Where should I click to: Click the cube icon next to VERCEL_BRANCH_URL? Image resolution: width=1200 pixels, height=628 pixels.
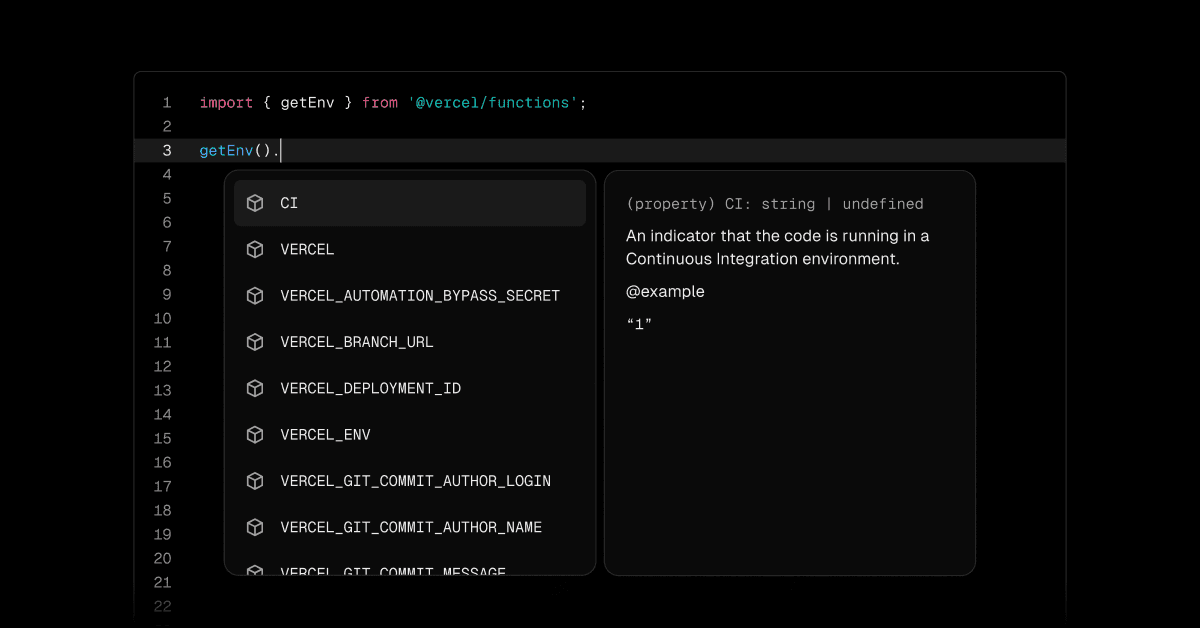[x=255, y=342]
